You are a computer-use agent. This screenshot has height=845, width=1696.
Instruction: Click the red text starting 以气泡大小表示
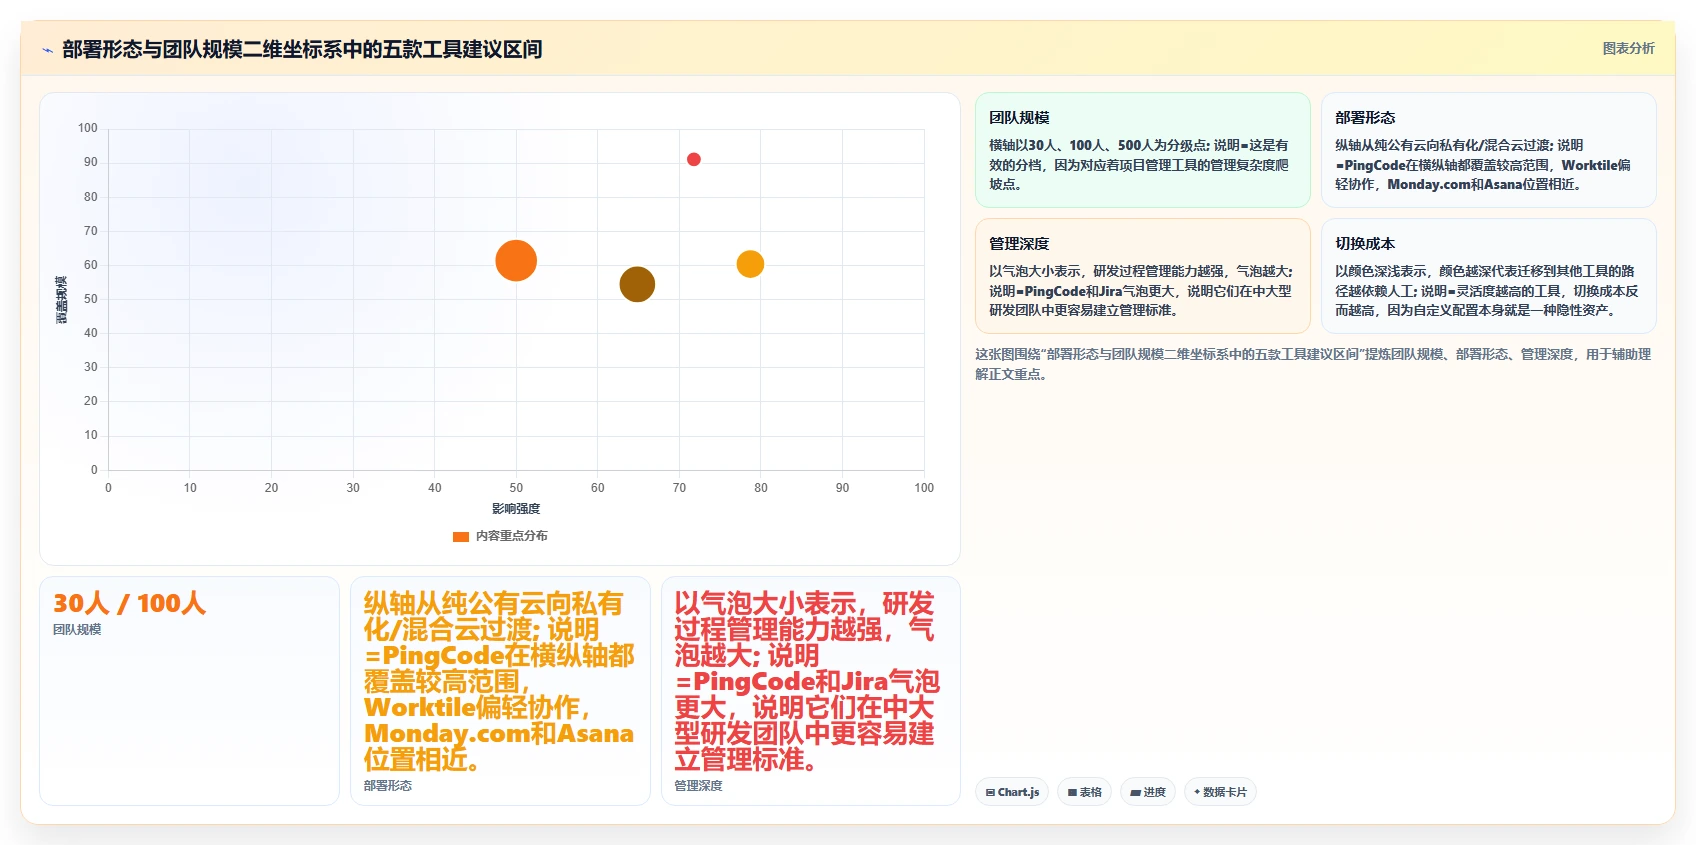click(807, 681)
